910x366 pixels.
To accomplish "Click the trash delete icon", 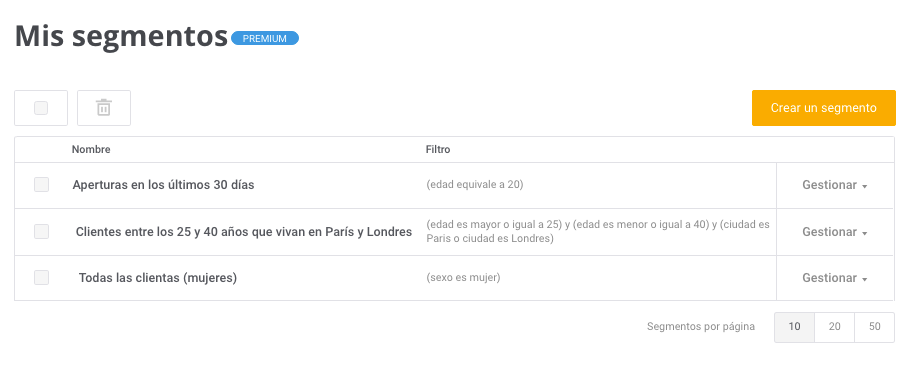I will tap(104, 108).
